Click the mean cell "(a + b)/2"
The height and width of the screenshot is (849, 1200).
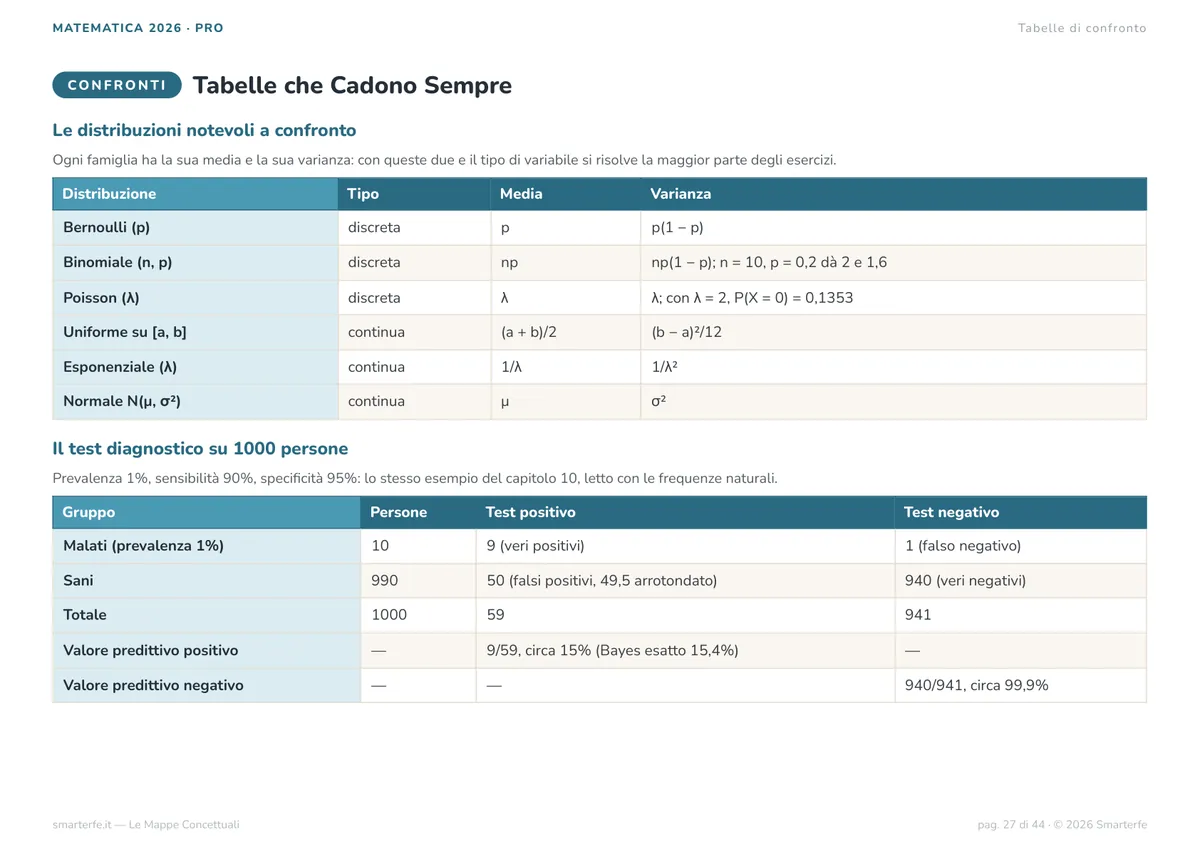565,332
